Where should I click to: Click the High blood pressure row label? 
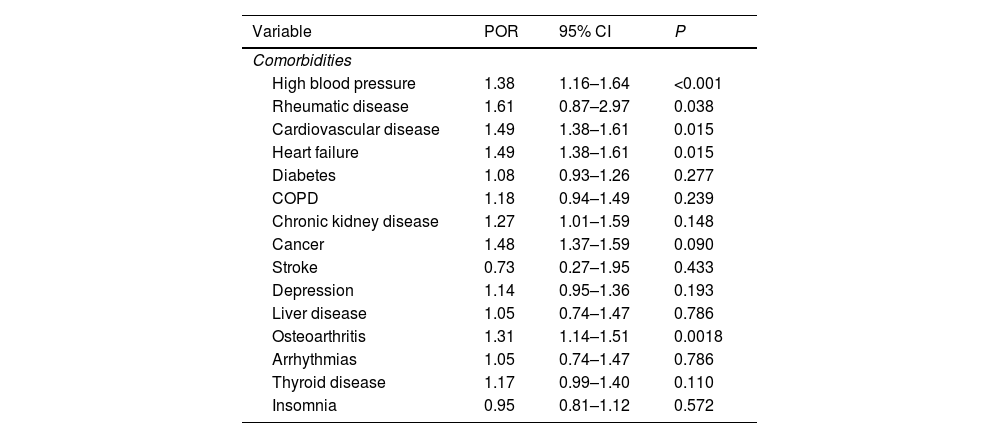[343, 83]
